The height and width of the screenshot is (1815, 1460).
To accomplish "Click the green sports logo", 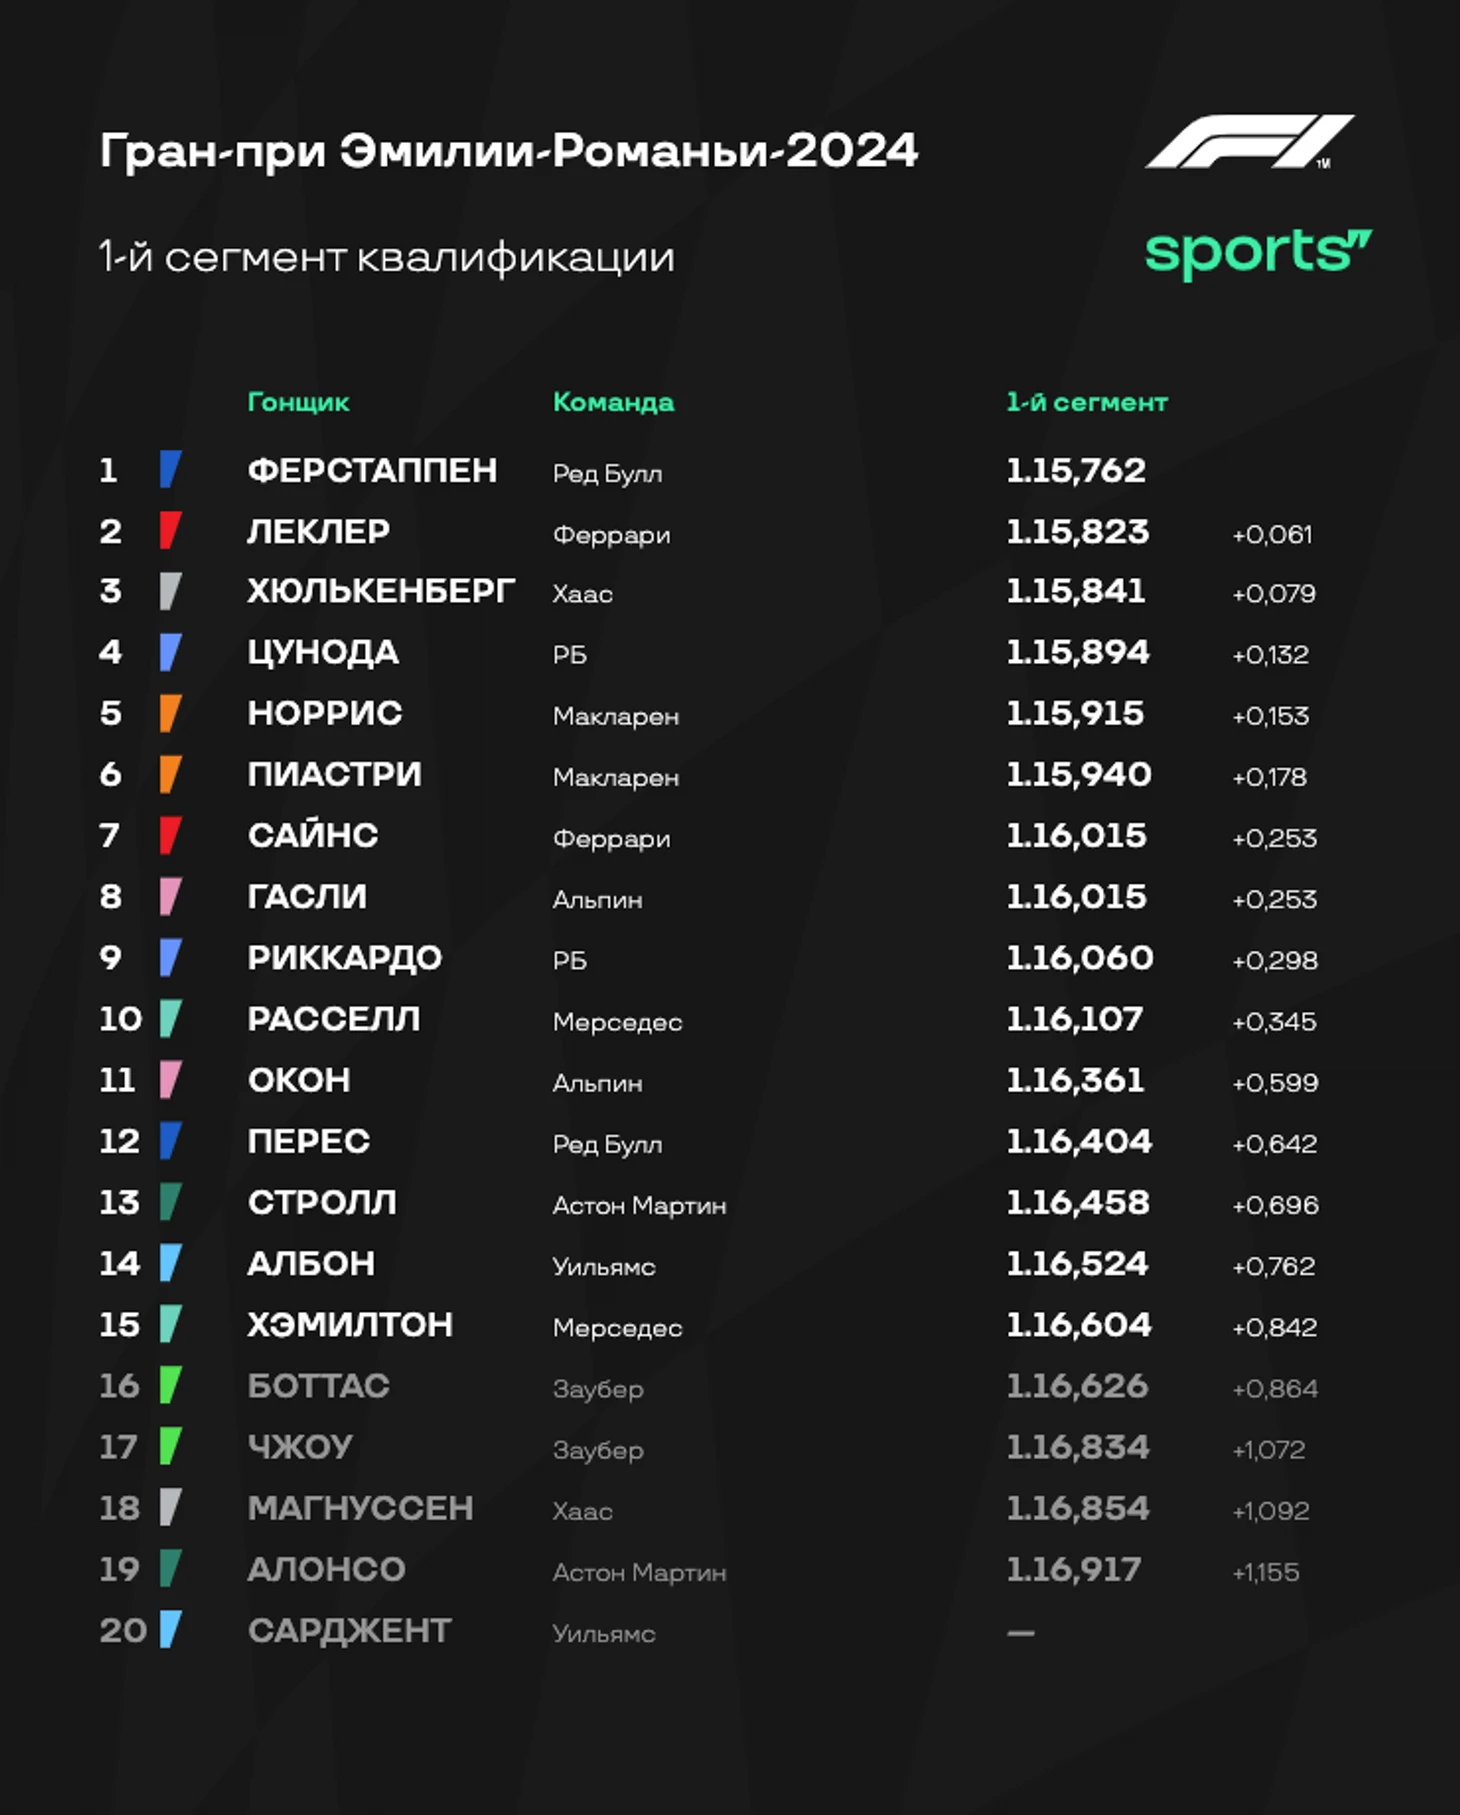I will 1258,253.
